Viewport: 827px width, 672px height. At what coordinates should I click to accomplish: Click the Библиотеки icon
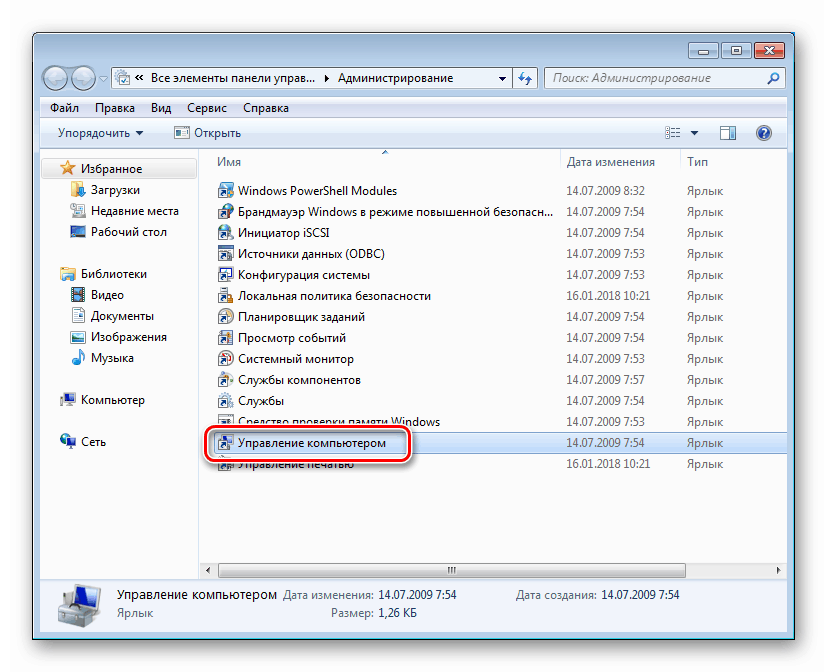68,274
